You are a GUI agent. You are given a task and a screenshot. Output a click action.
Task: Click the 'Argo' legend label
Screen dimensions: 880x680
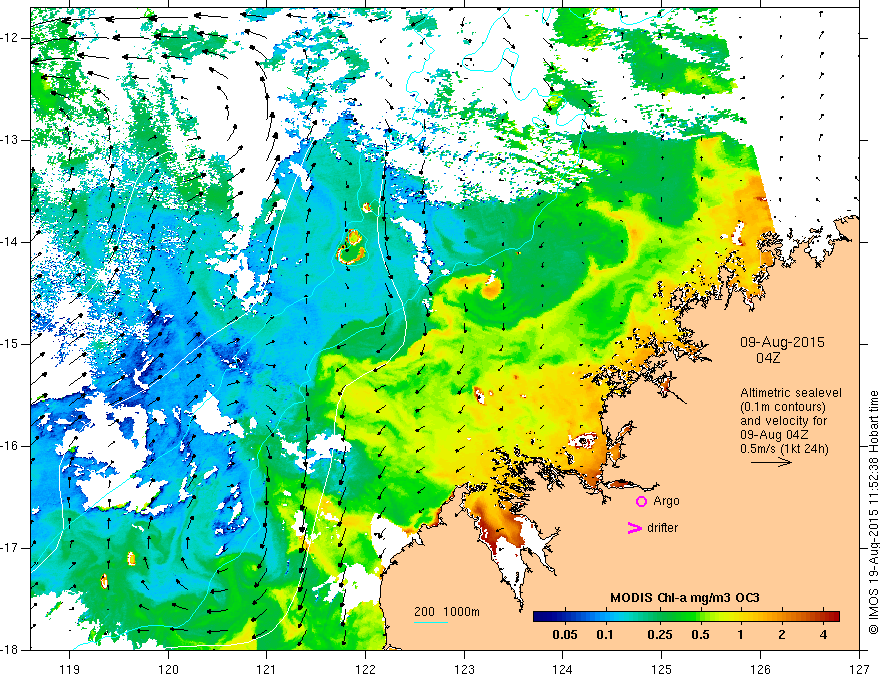[x=666, y=501]
